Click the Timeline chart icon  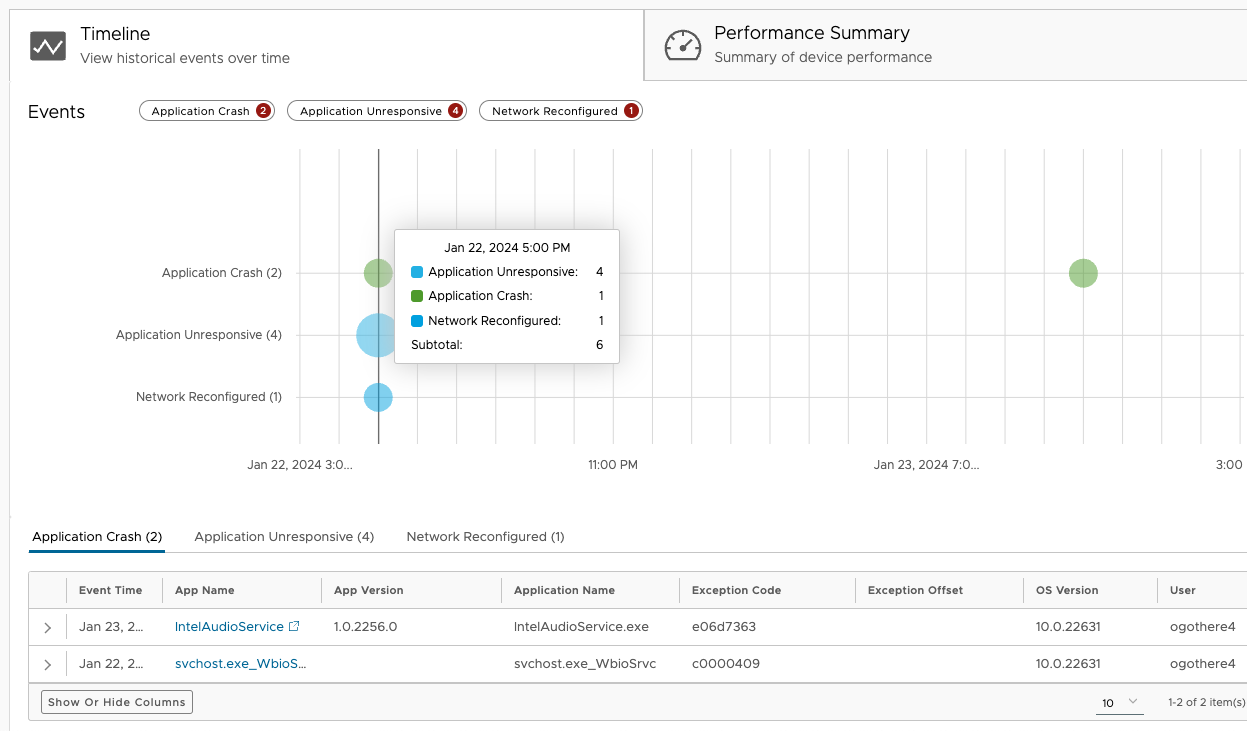(48, 46)
